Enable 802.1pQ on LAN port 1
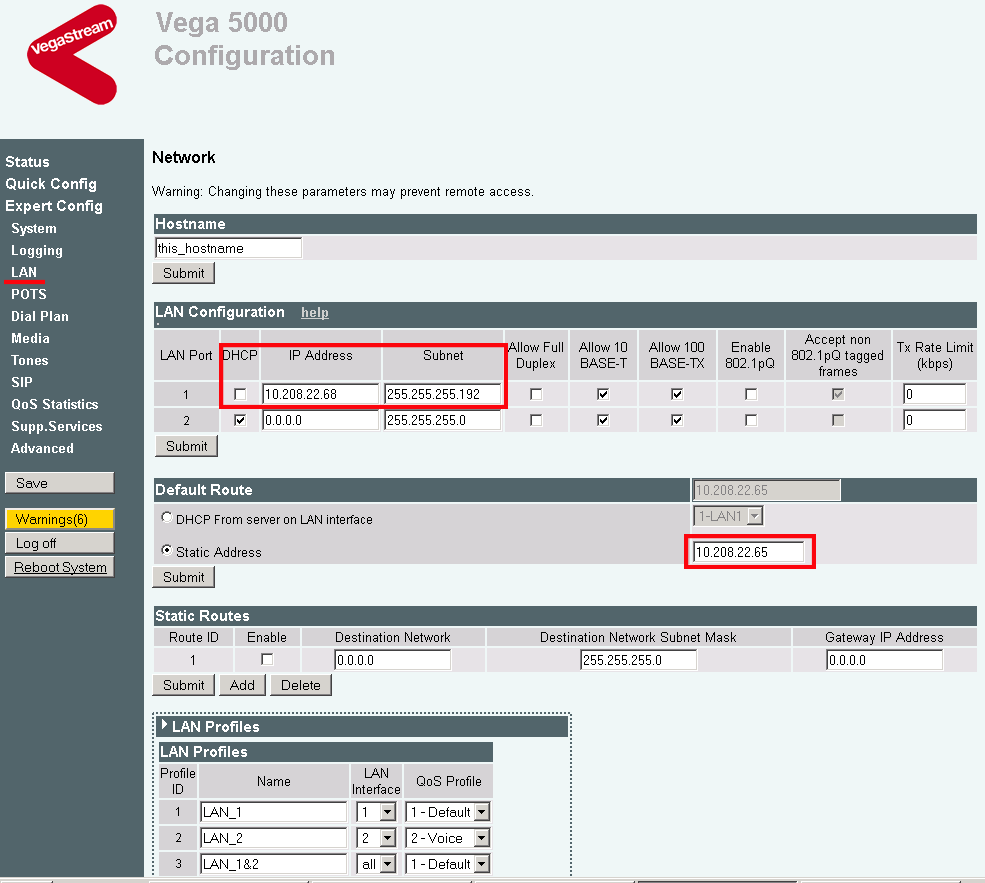 click(751, 394)
